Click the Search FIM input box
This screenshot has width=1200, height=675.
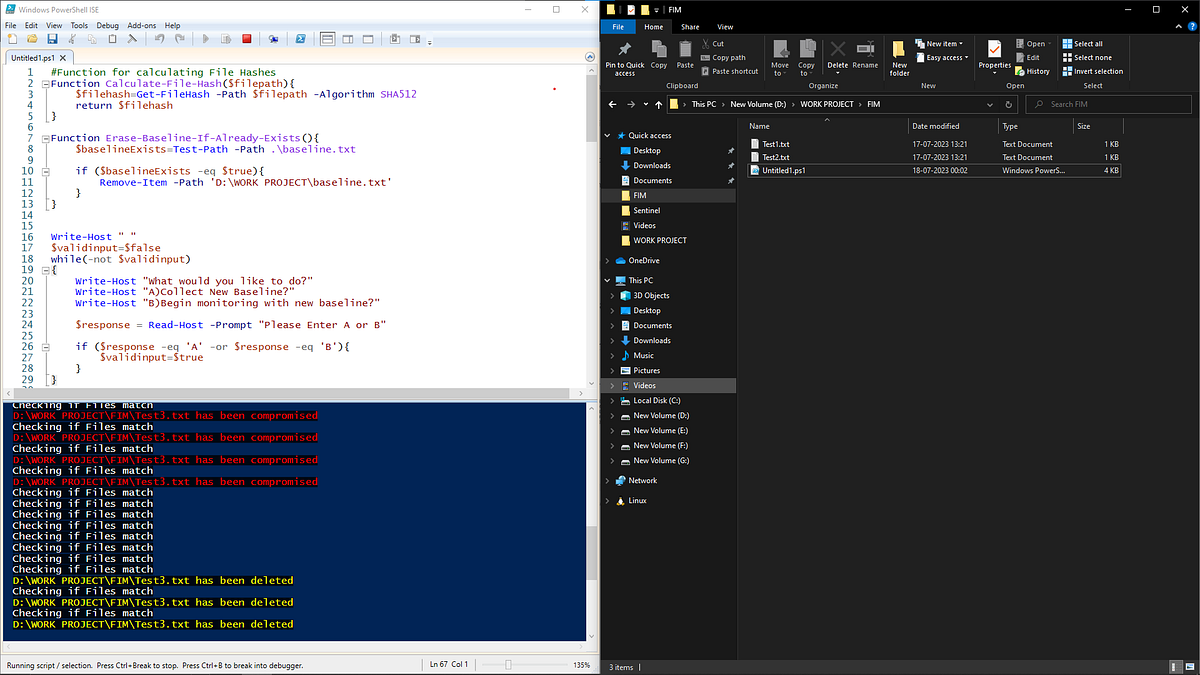(1108, 104)
